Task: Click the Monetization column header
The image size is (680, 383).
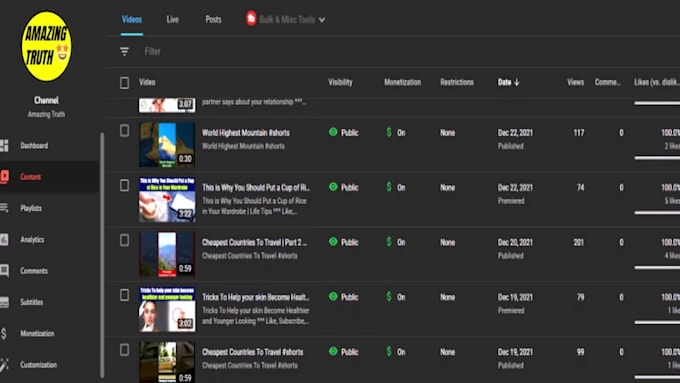Action: click(x=402, y=82)
